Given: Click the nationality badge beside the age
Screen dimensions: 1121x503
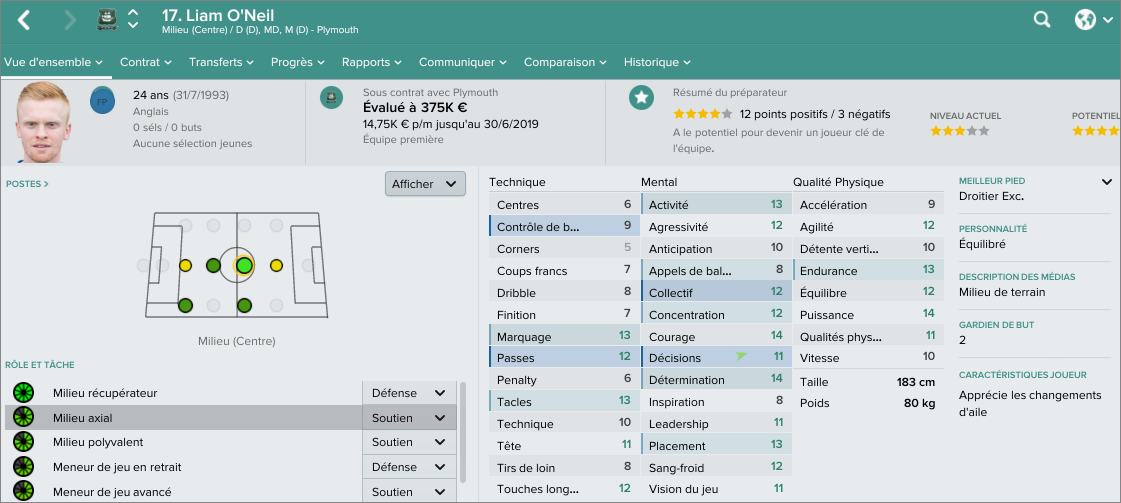Looking at the screenshot, I should [101, 101].
